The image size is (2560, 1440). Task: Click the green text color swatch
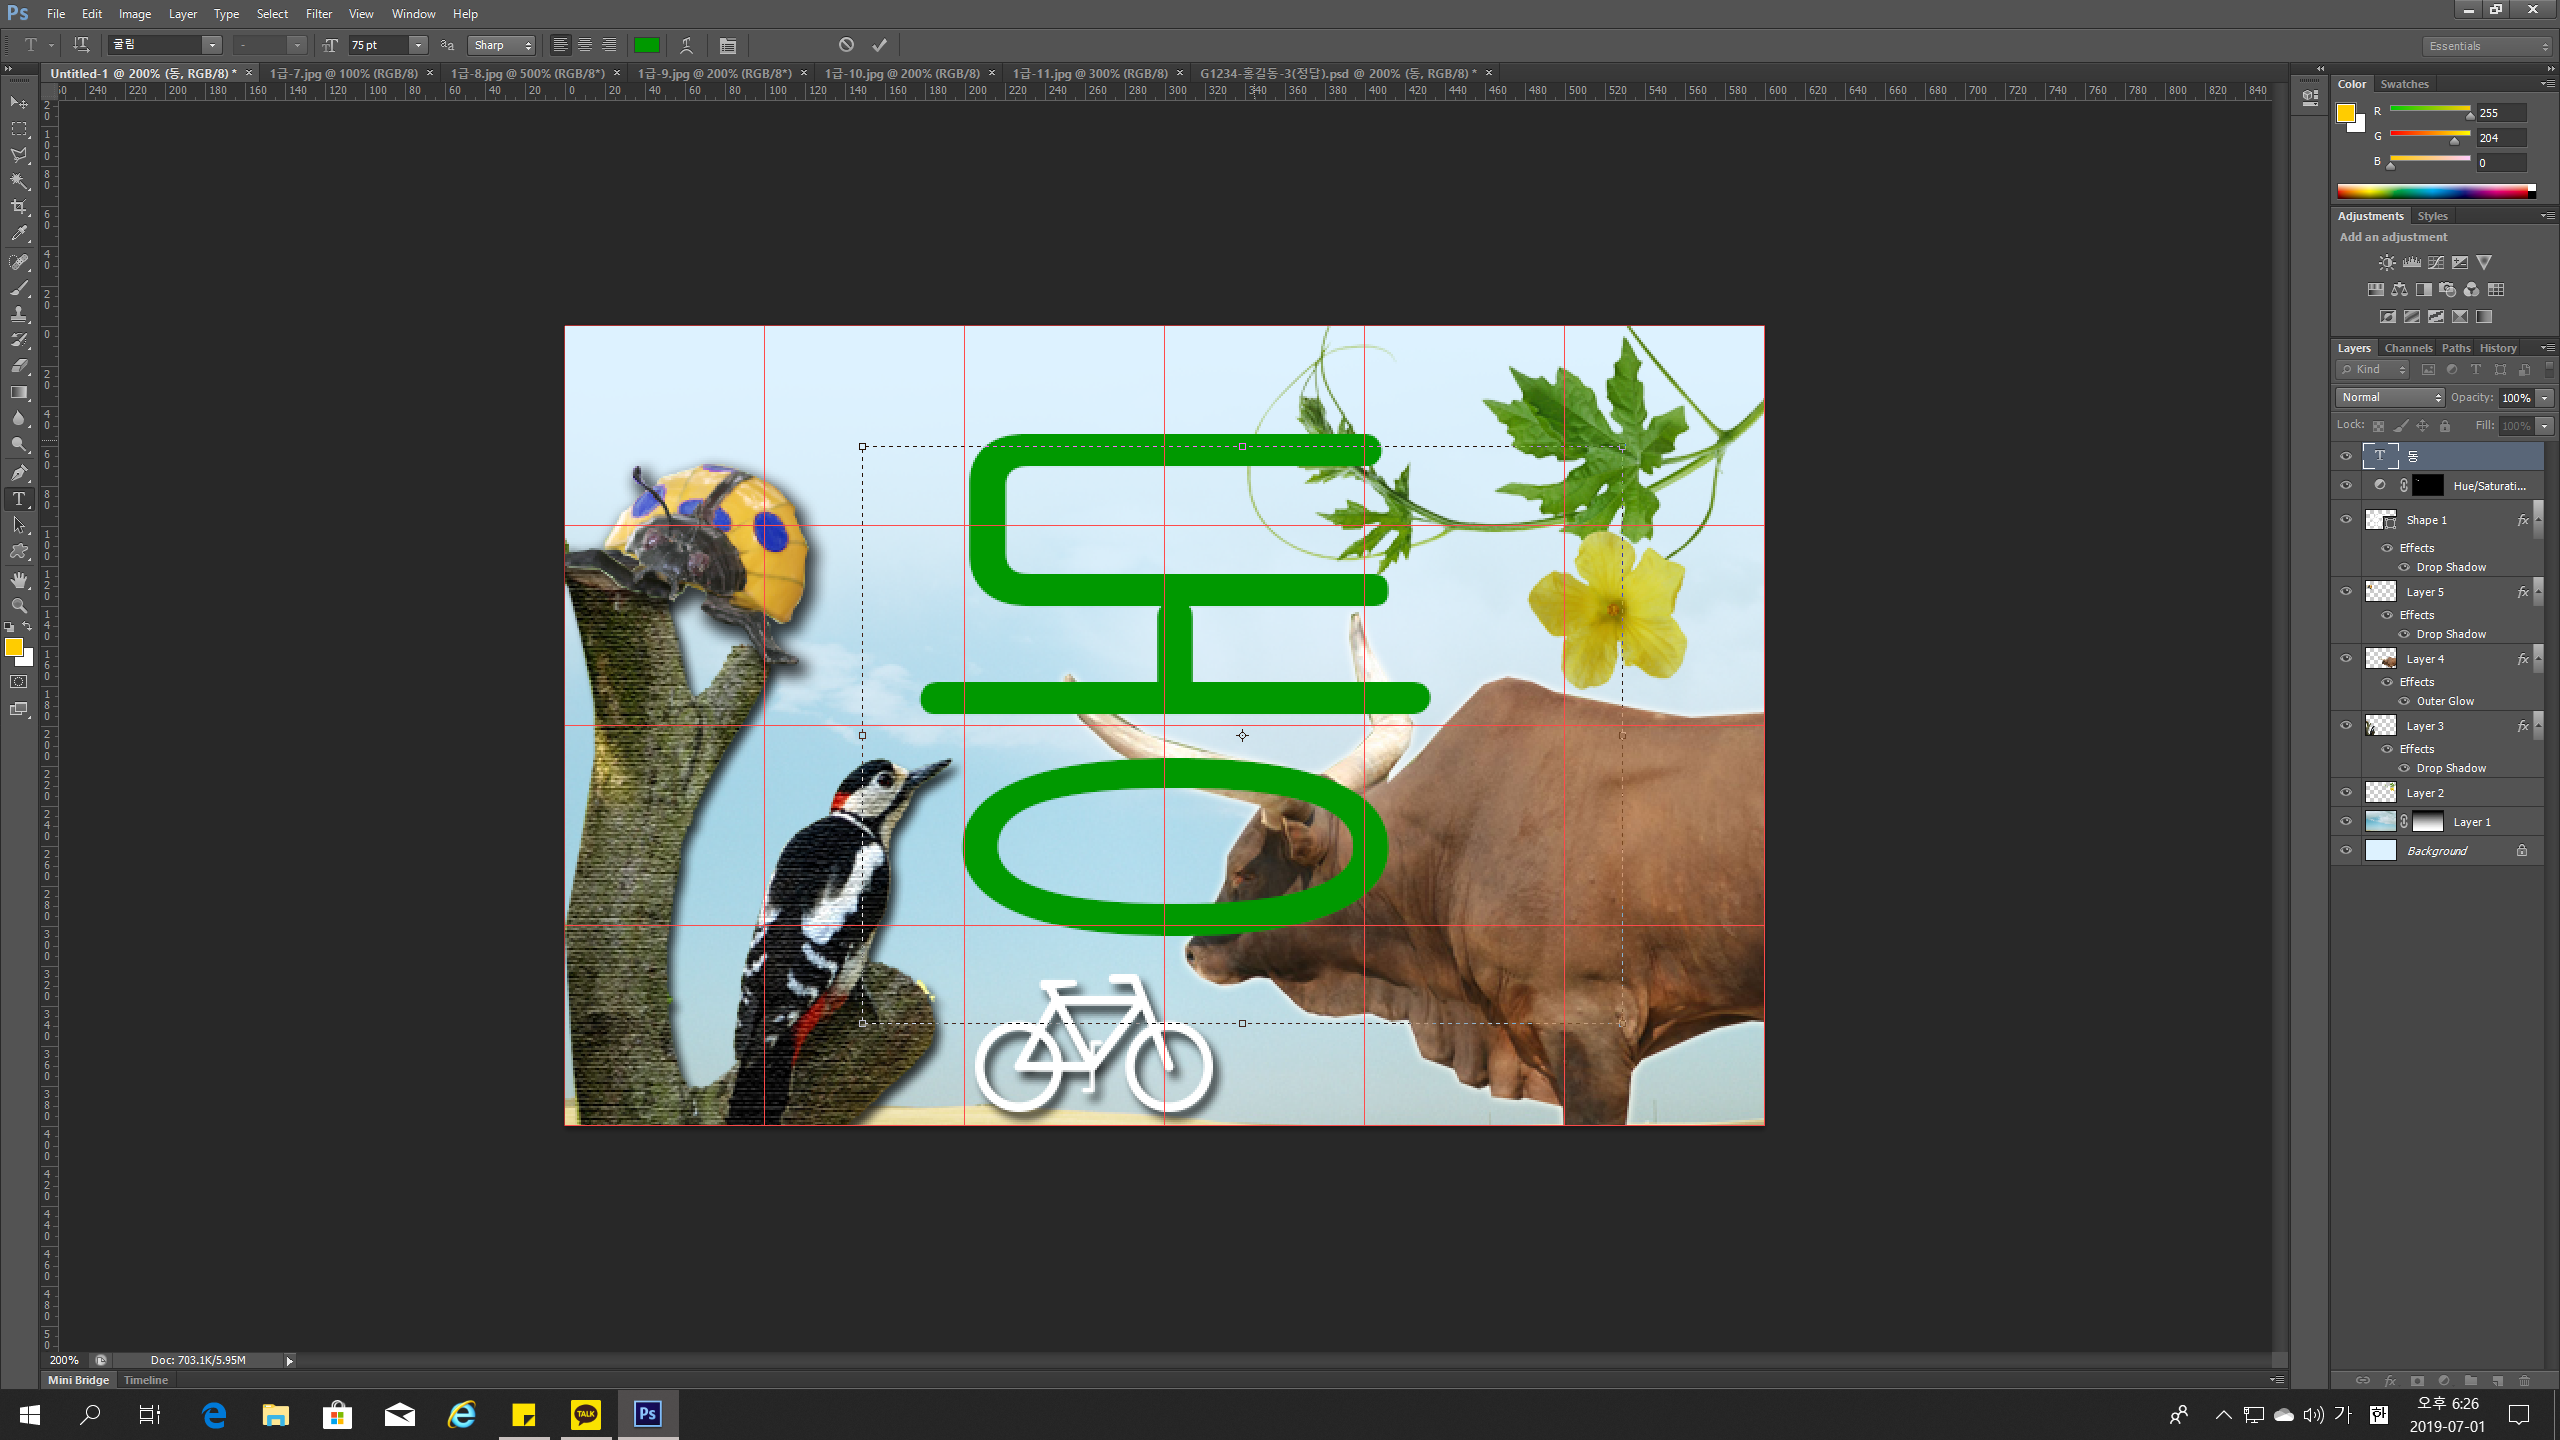[x=647, y=45]
